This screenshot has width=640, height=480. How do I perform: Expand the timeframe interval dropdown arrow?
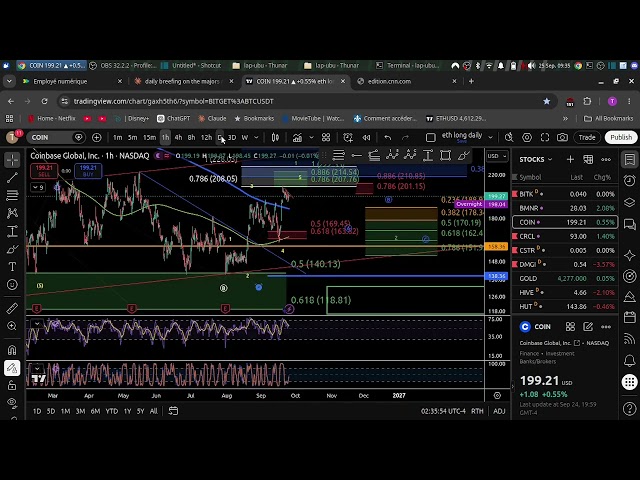(x=256, y=138)
